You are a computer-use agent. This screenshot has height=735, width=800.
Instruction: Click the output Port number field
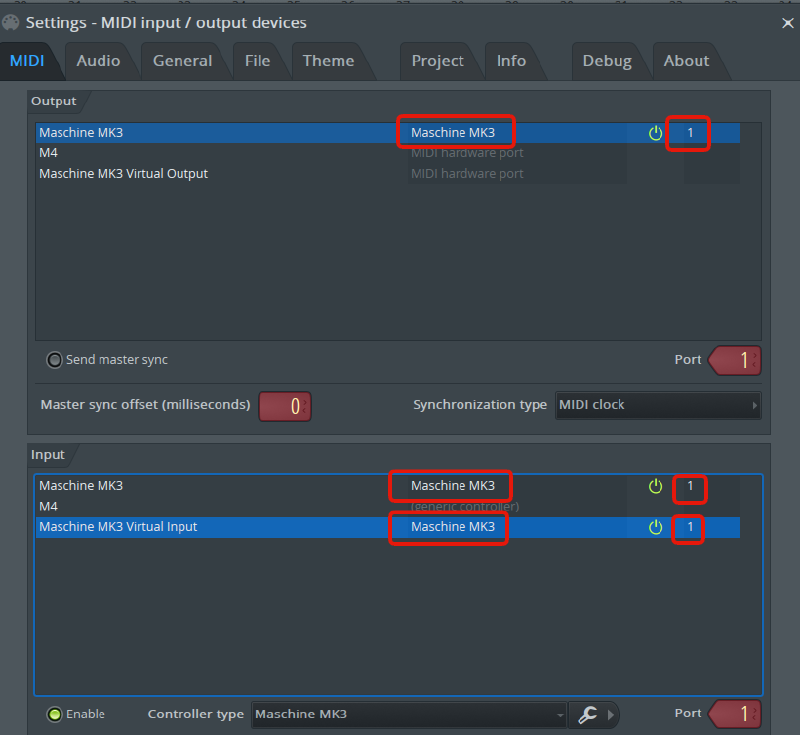coord(736,361)
